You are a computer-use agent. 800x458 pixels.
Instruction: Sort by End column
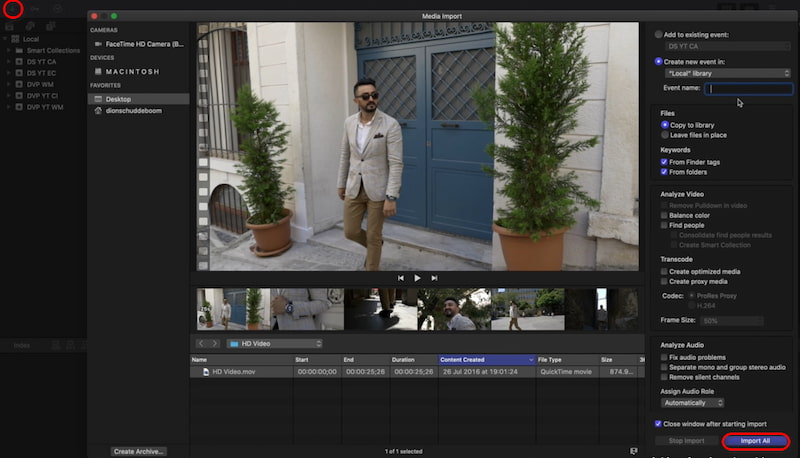(x=365, y=360)
